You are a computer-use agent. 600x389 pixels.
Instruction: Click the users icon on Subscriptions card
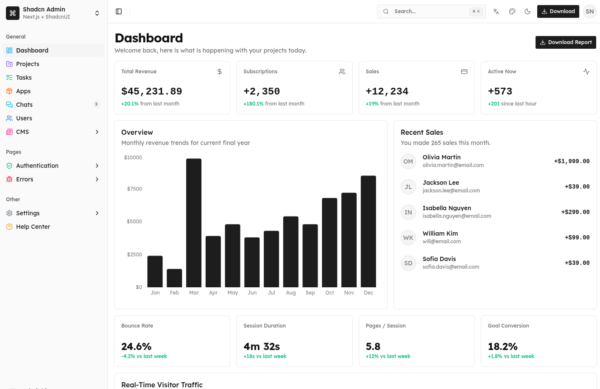click(342, 72)
